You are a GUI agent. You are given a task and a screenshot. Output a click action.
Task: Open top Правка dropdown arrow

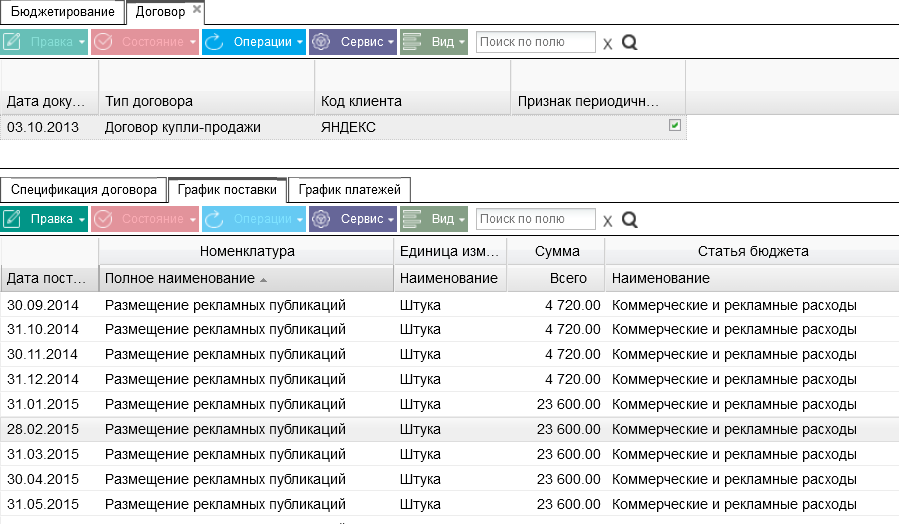82,42
